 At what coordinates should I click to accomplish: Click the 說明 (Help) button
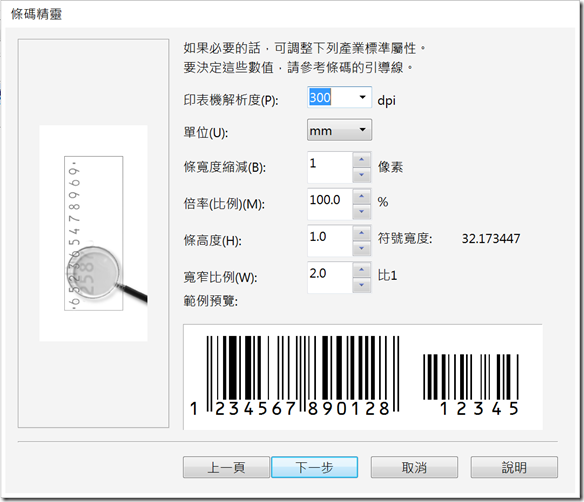[x=514, y=467]
